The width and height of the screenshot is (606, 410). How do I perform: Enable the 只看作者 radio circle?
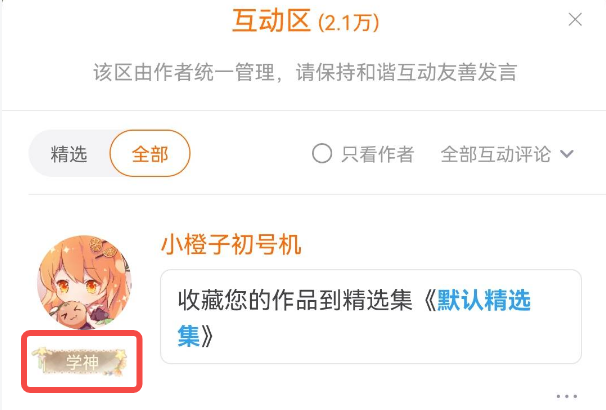pos(322,153)
